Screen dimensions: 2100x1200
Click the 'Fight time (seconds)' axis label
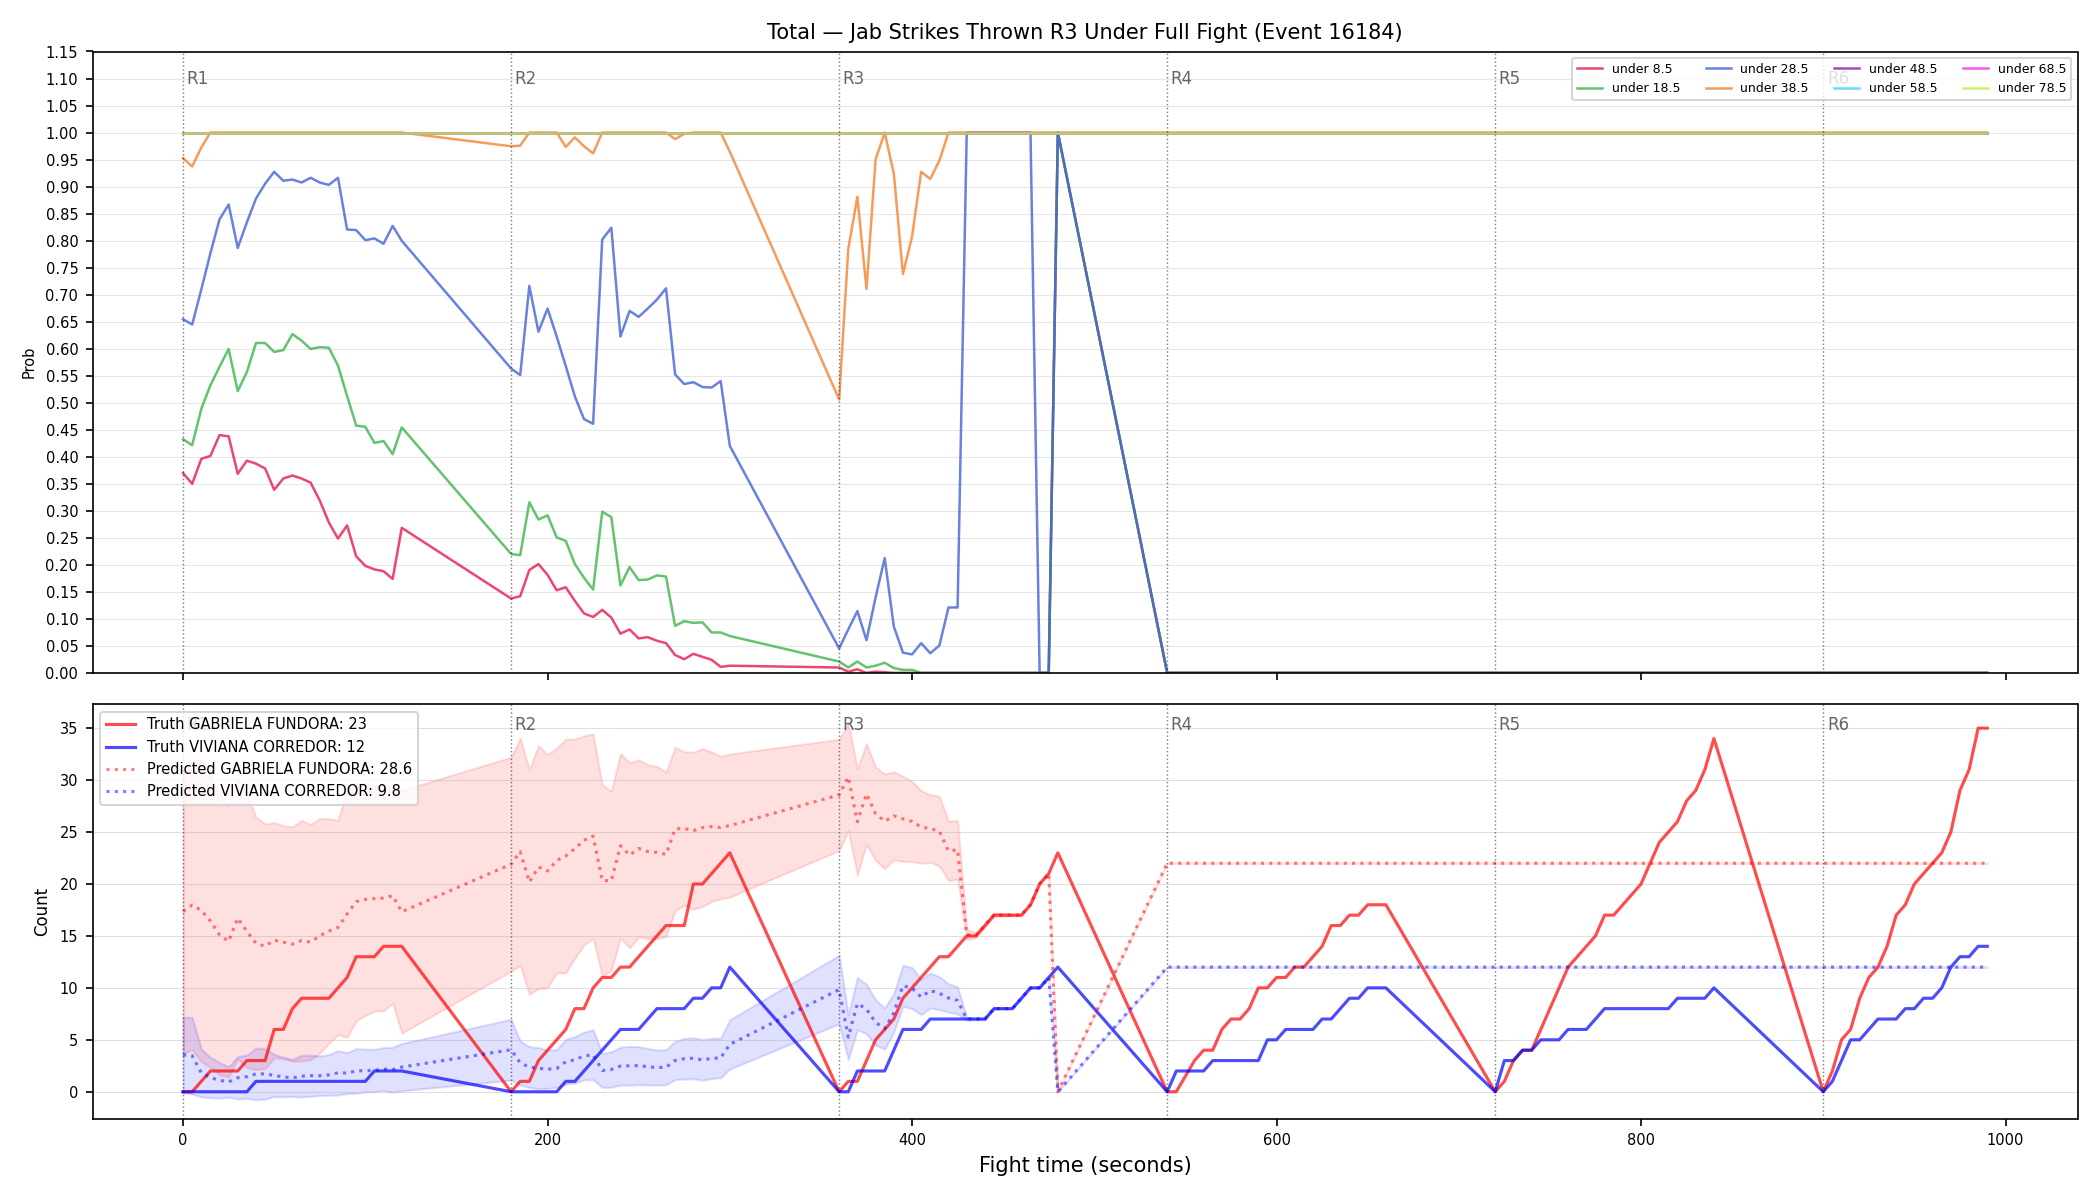1085,1165
